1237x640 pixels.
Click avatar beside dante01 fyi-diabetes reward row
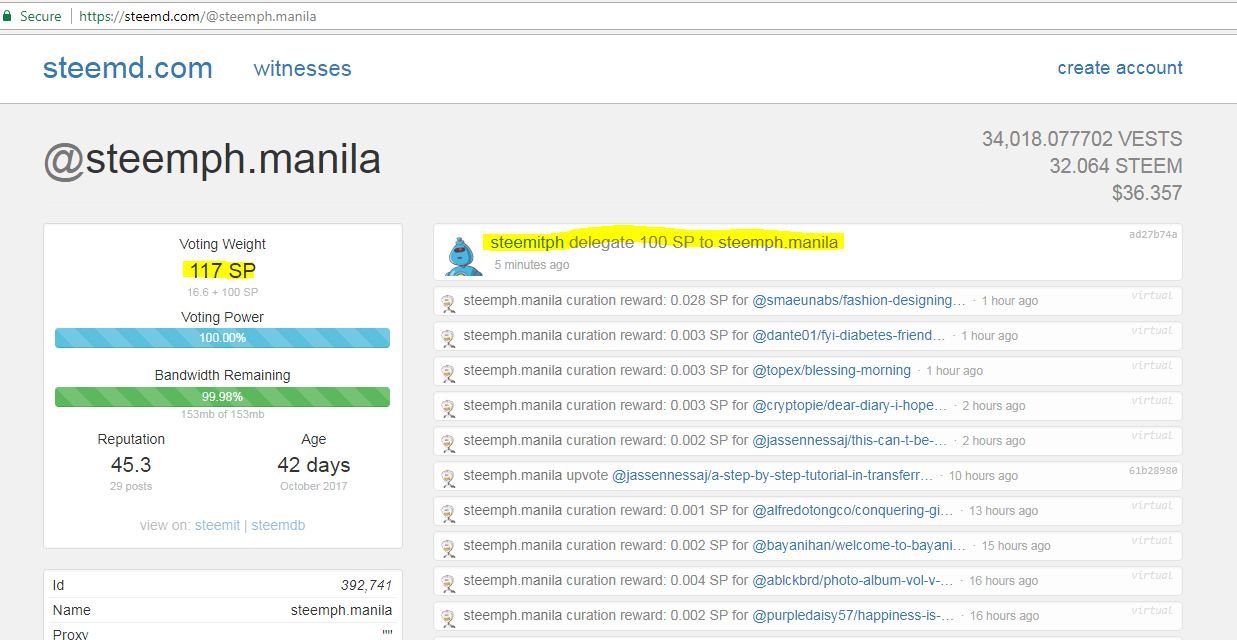(x=449, y=336)
